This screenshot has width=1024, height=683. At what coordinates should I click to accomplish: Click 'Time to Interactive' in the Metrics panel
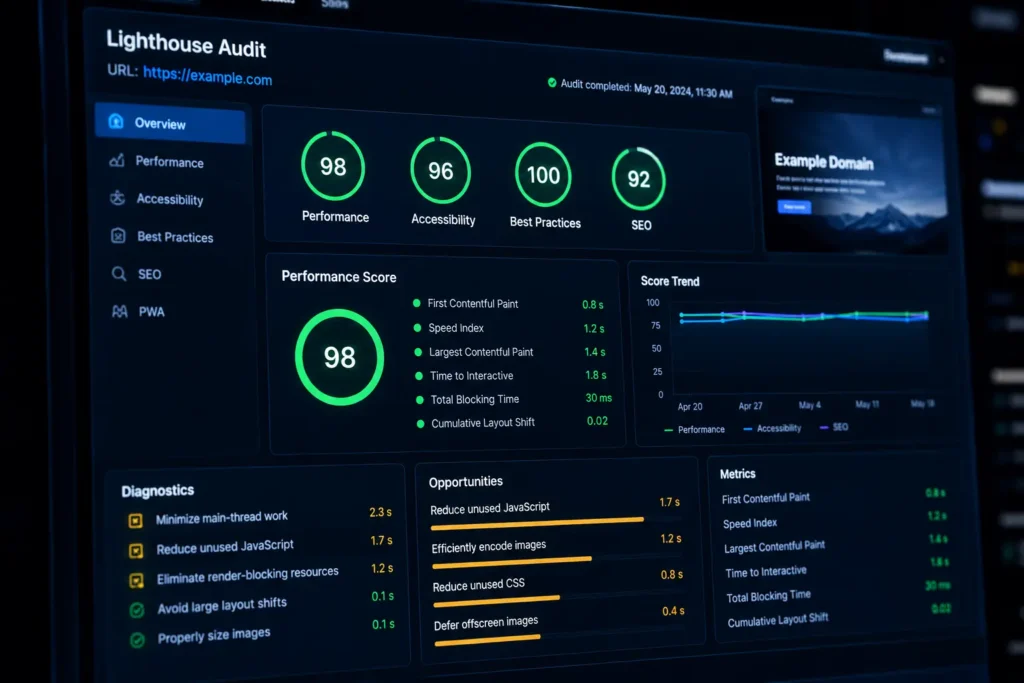pyautogui.click(x=765, y=572)
